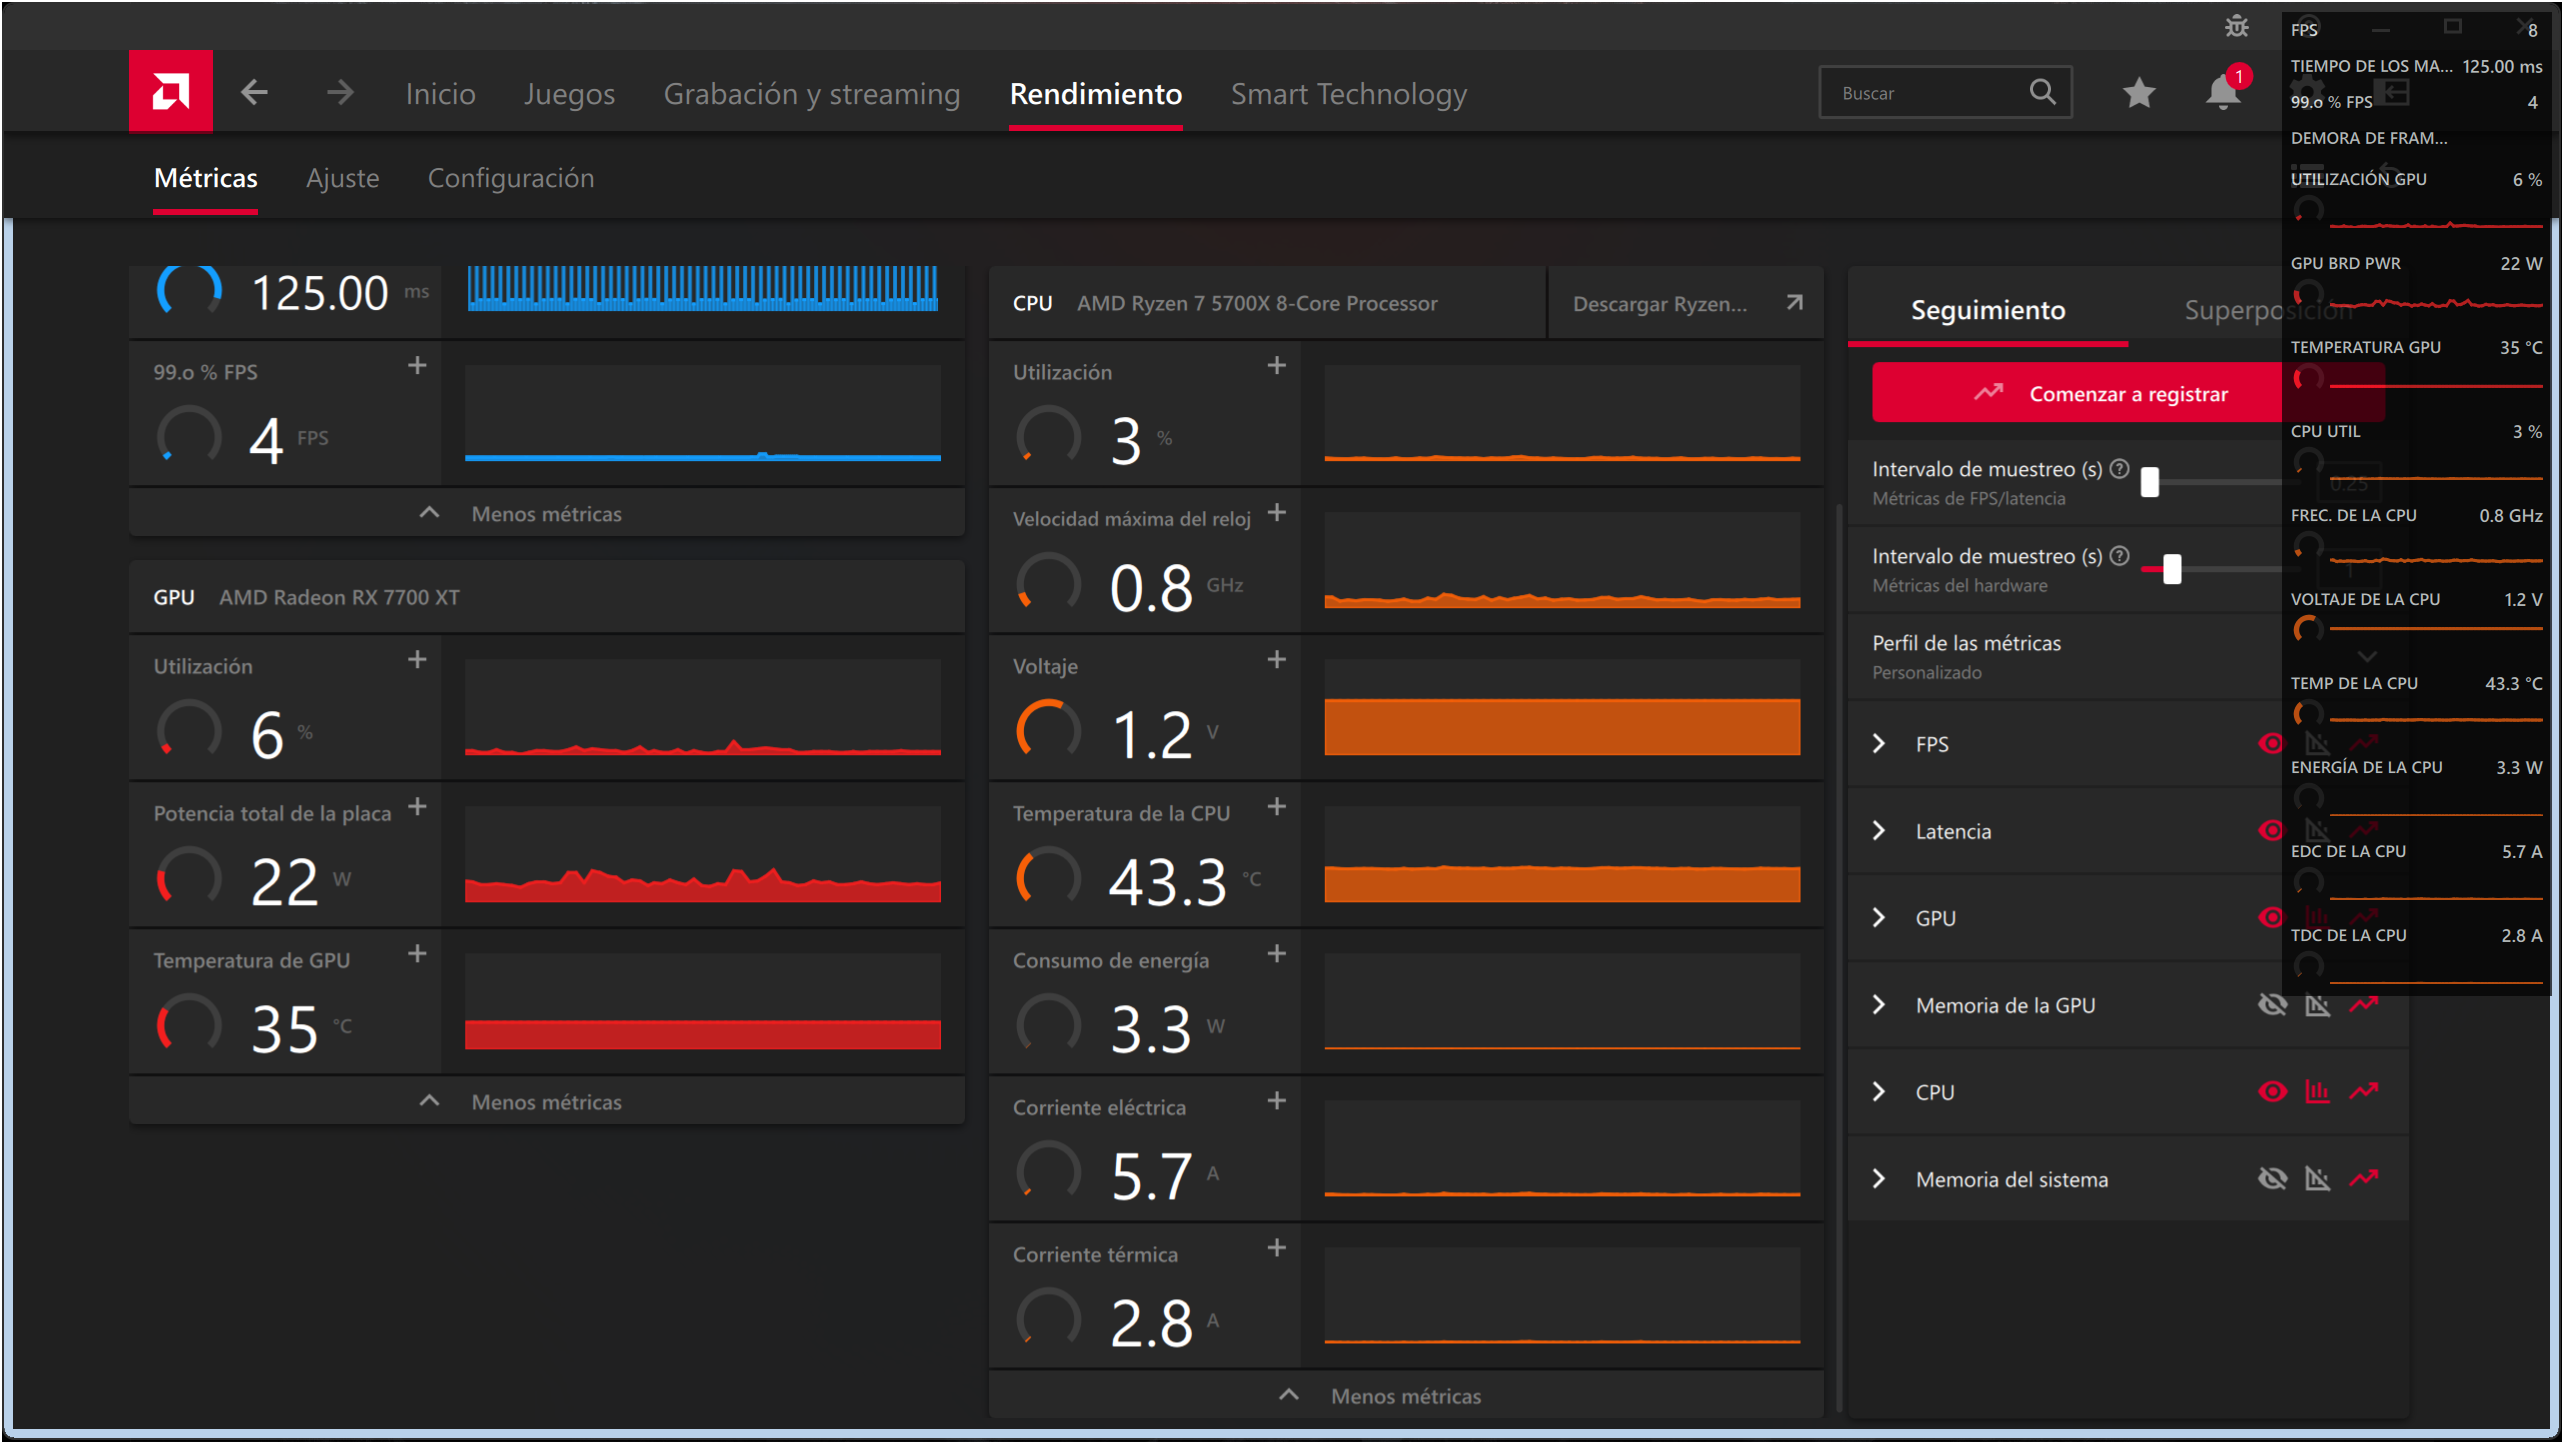The width and height of the screenshot is (2564, 1444).
Task: Toggle GPU visibility eye icon
Action: (x=2271, y=918)
